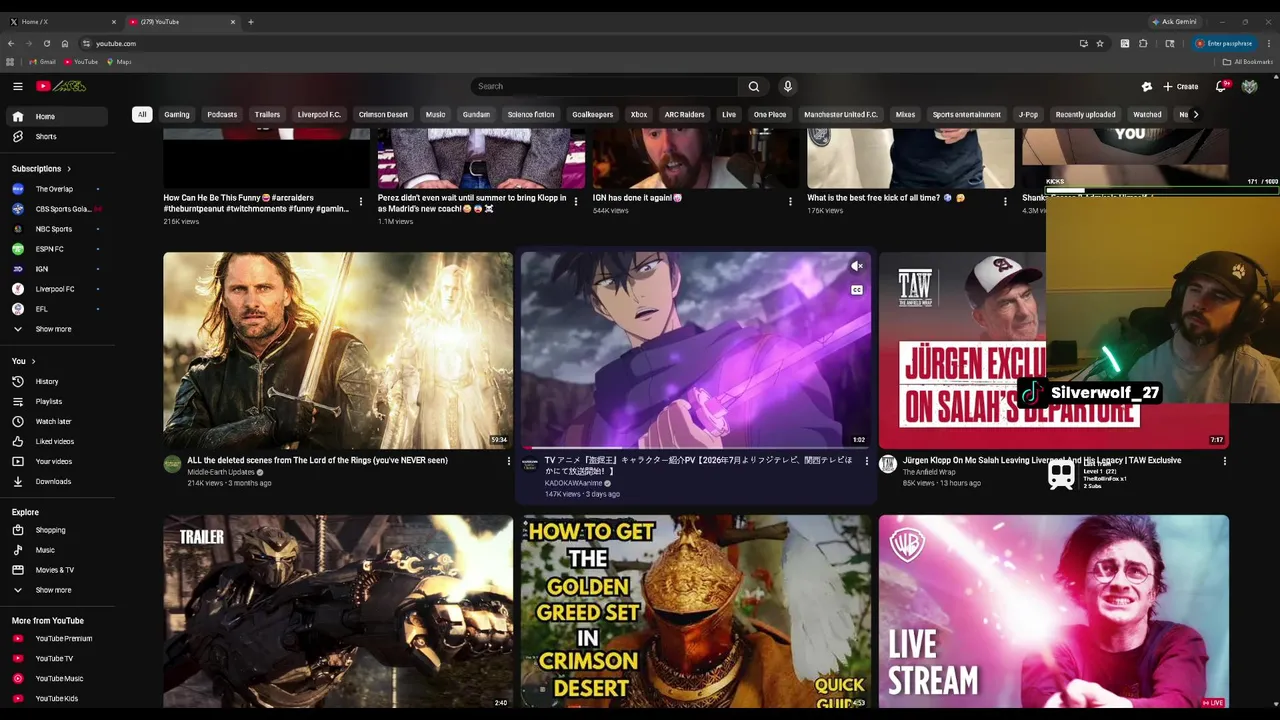Open Shorts in the sidebar
Screen dimensions: 1280x720
pos(56,136)
